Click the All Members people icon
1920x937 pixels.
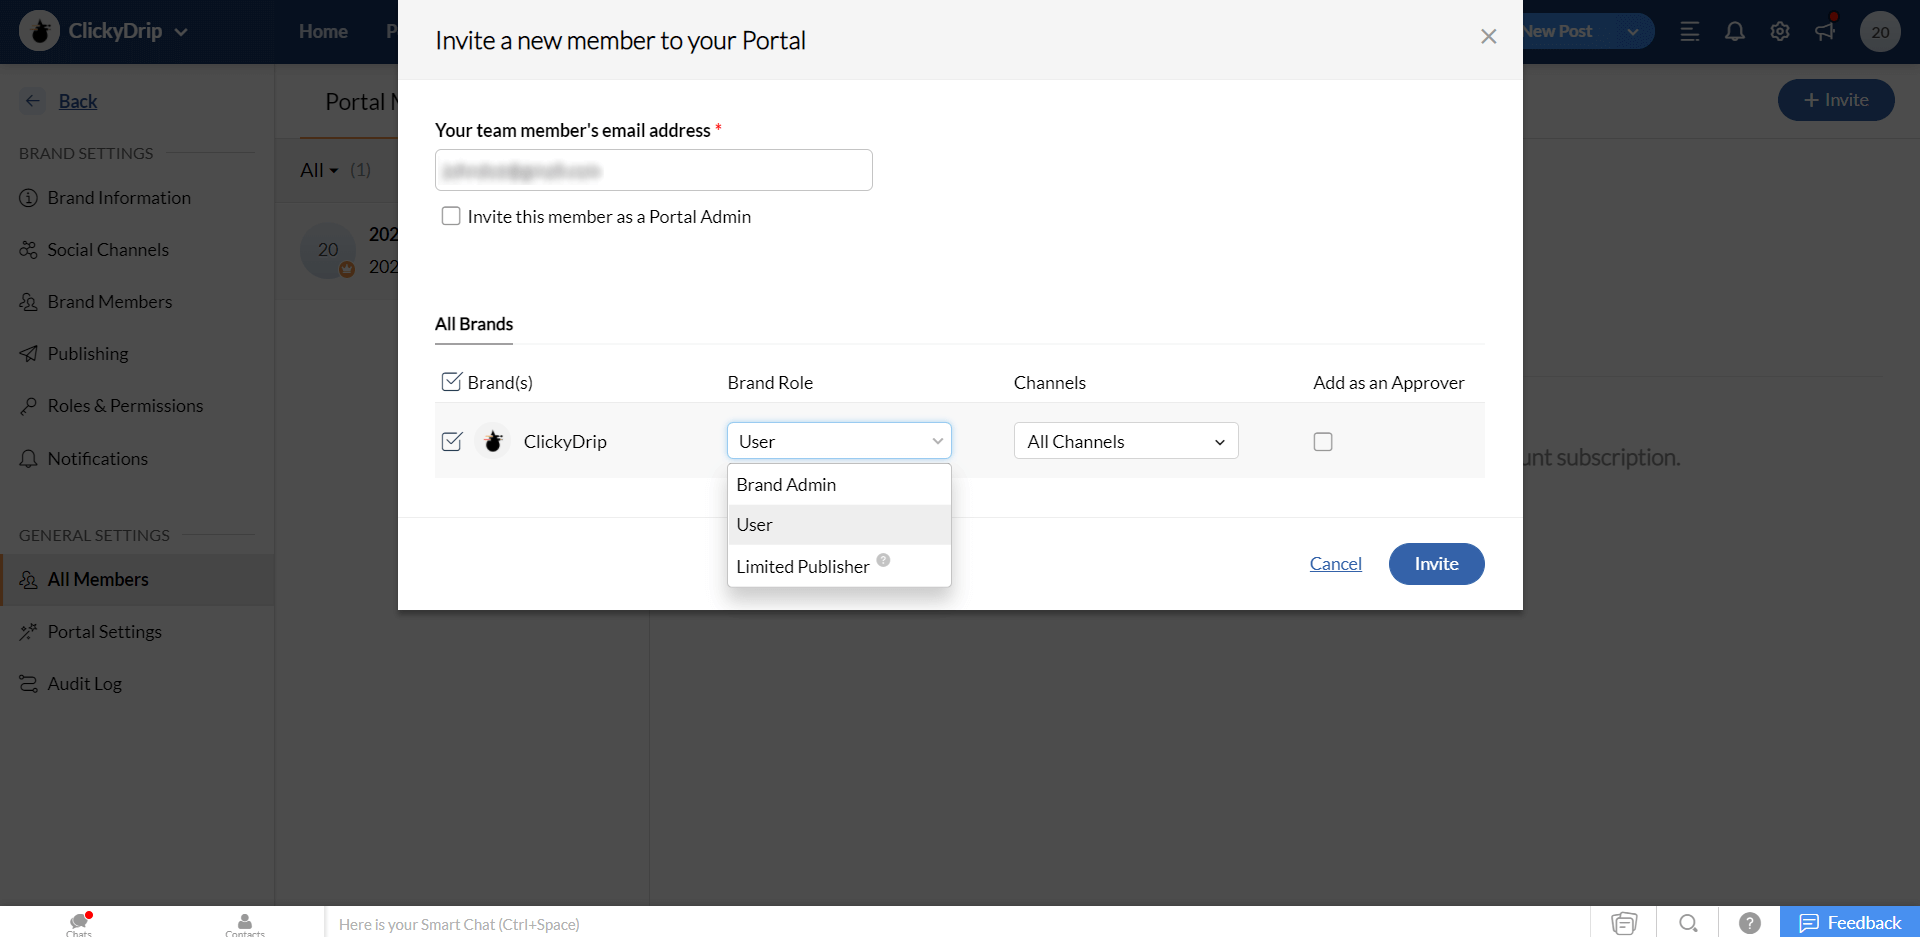coord(29,580)
